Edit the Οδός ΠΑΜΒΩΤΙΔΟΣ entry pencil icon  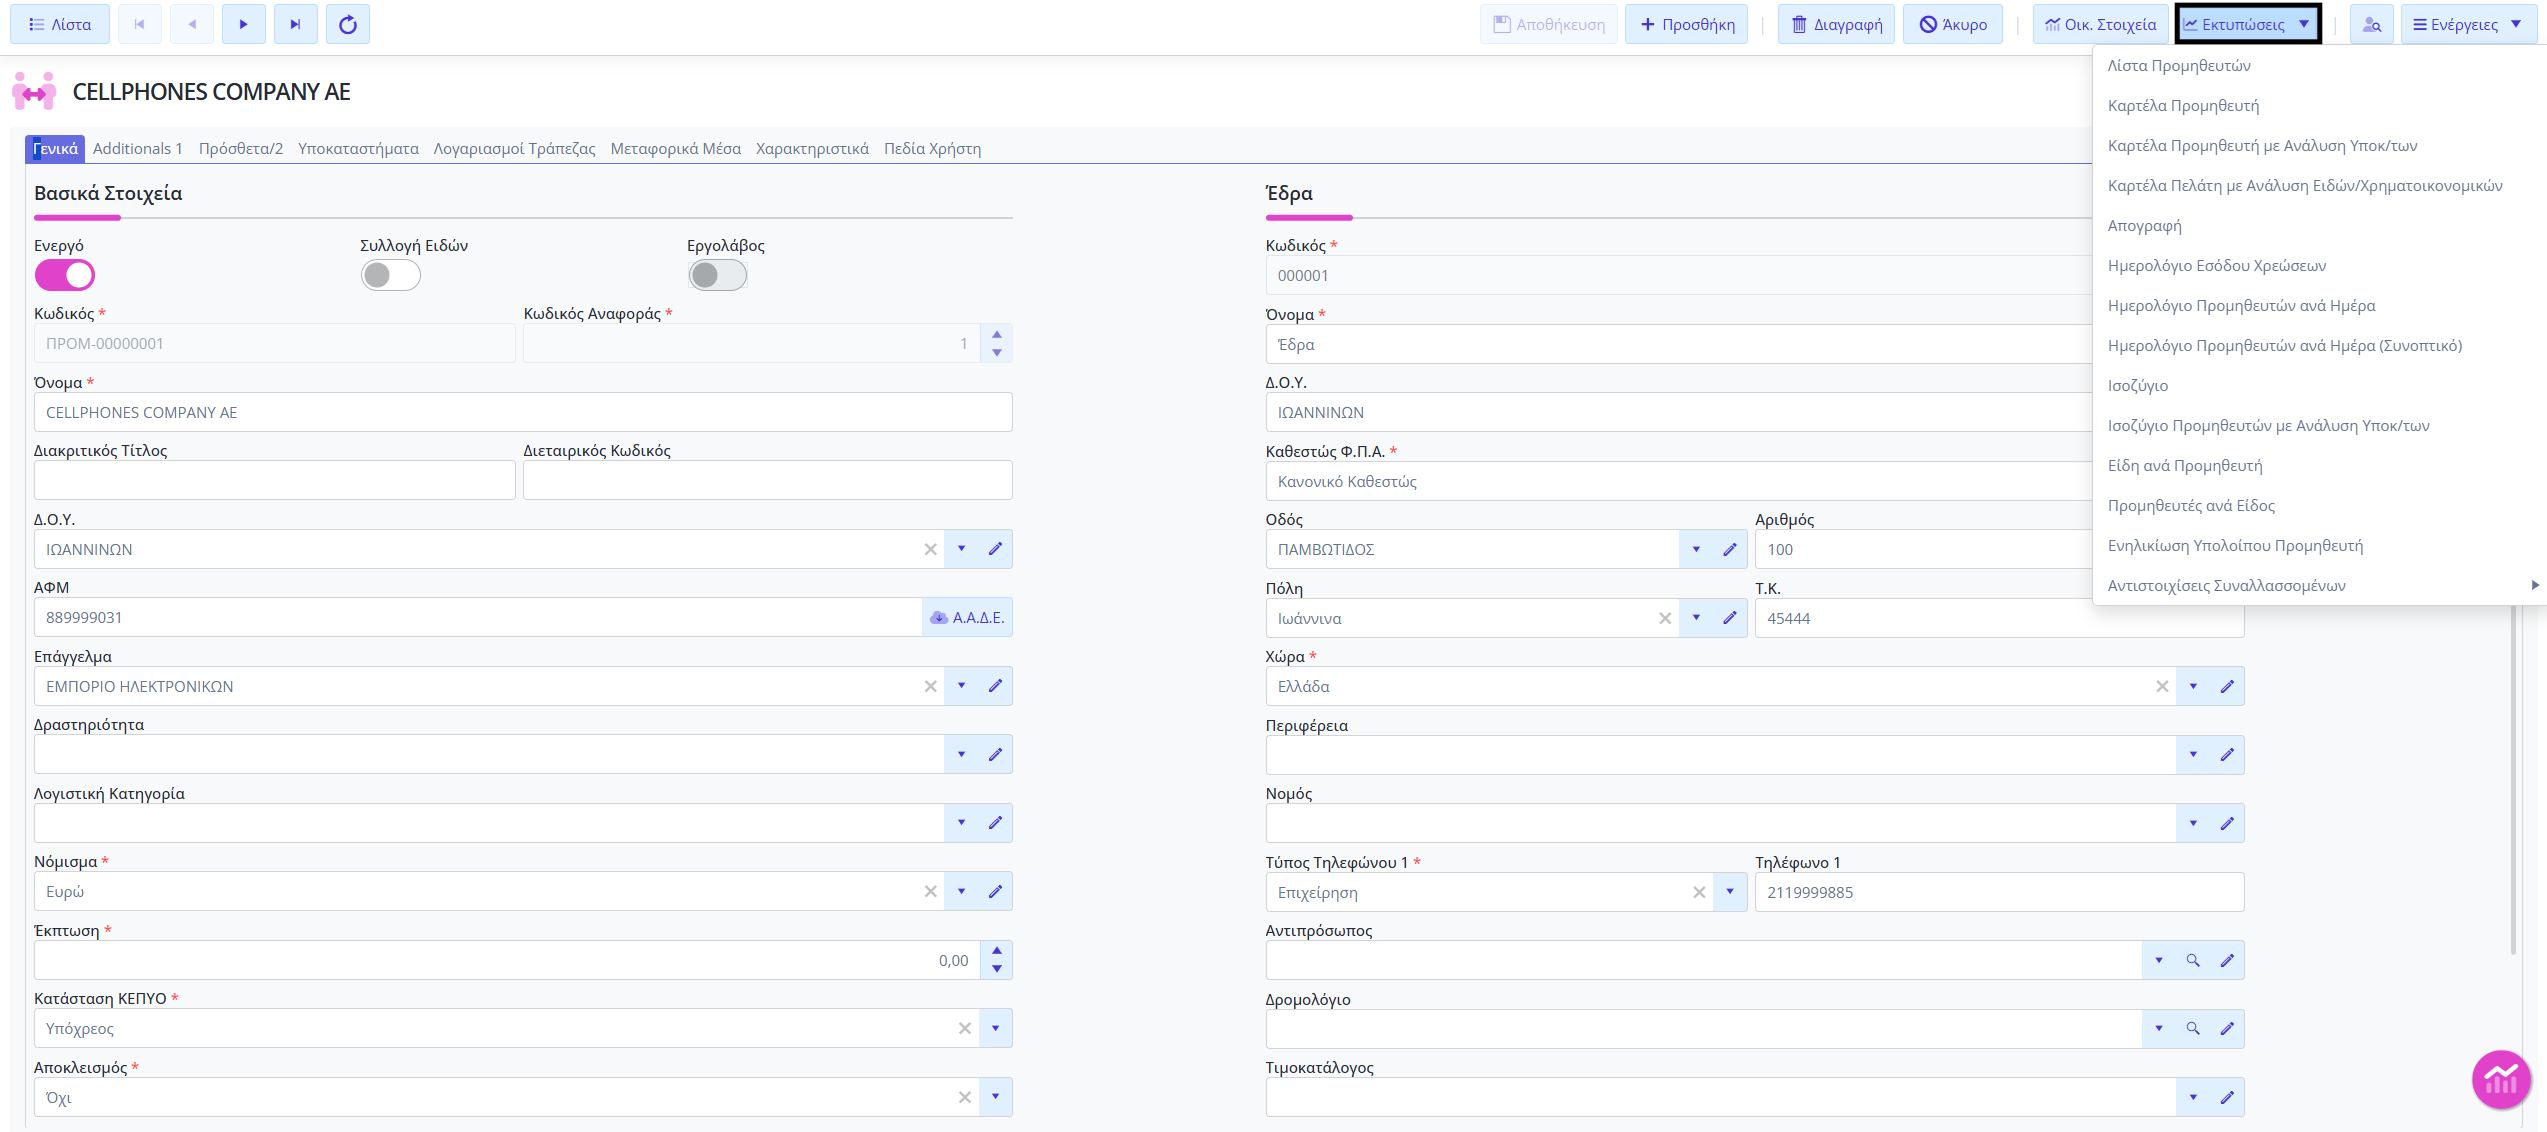1730,549
